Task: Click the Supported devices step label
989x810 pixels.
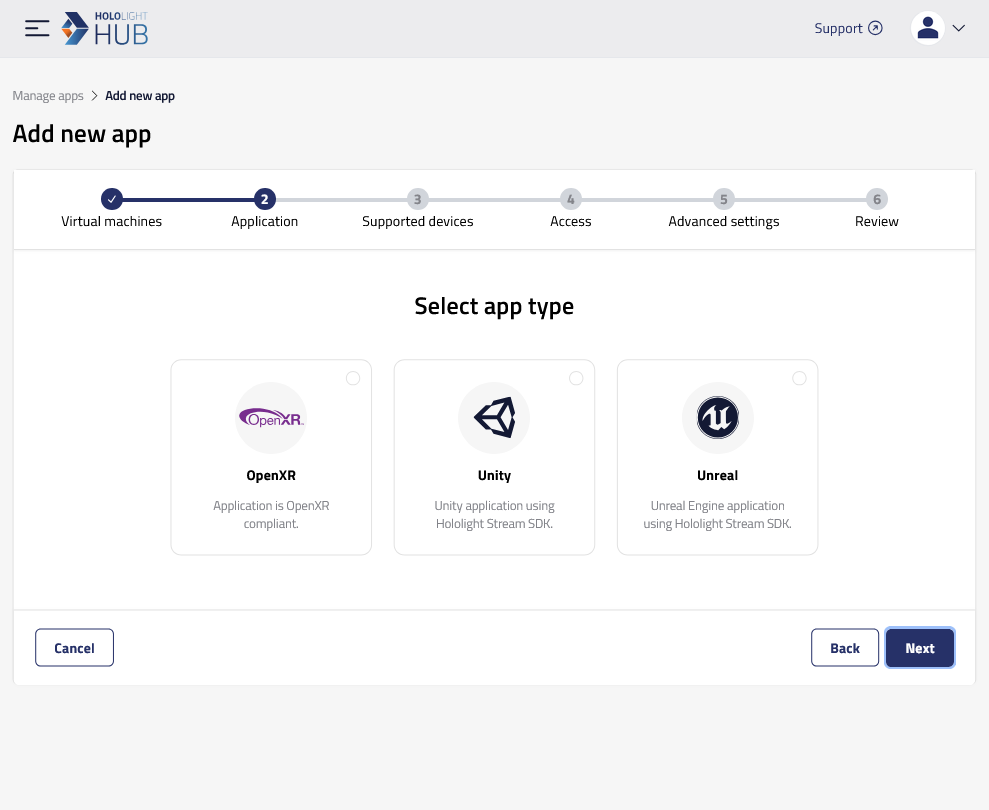Action: click(418, 221)
